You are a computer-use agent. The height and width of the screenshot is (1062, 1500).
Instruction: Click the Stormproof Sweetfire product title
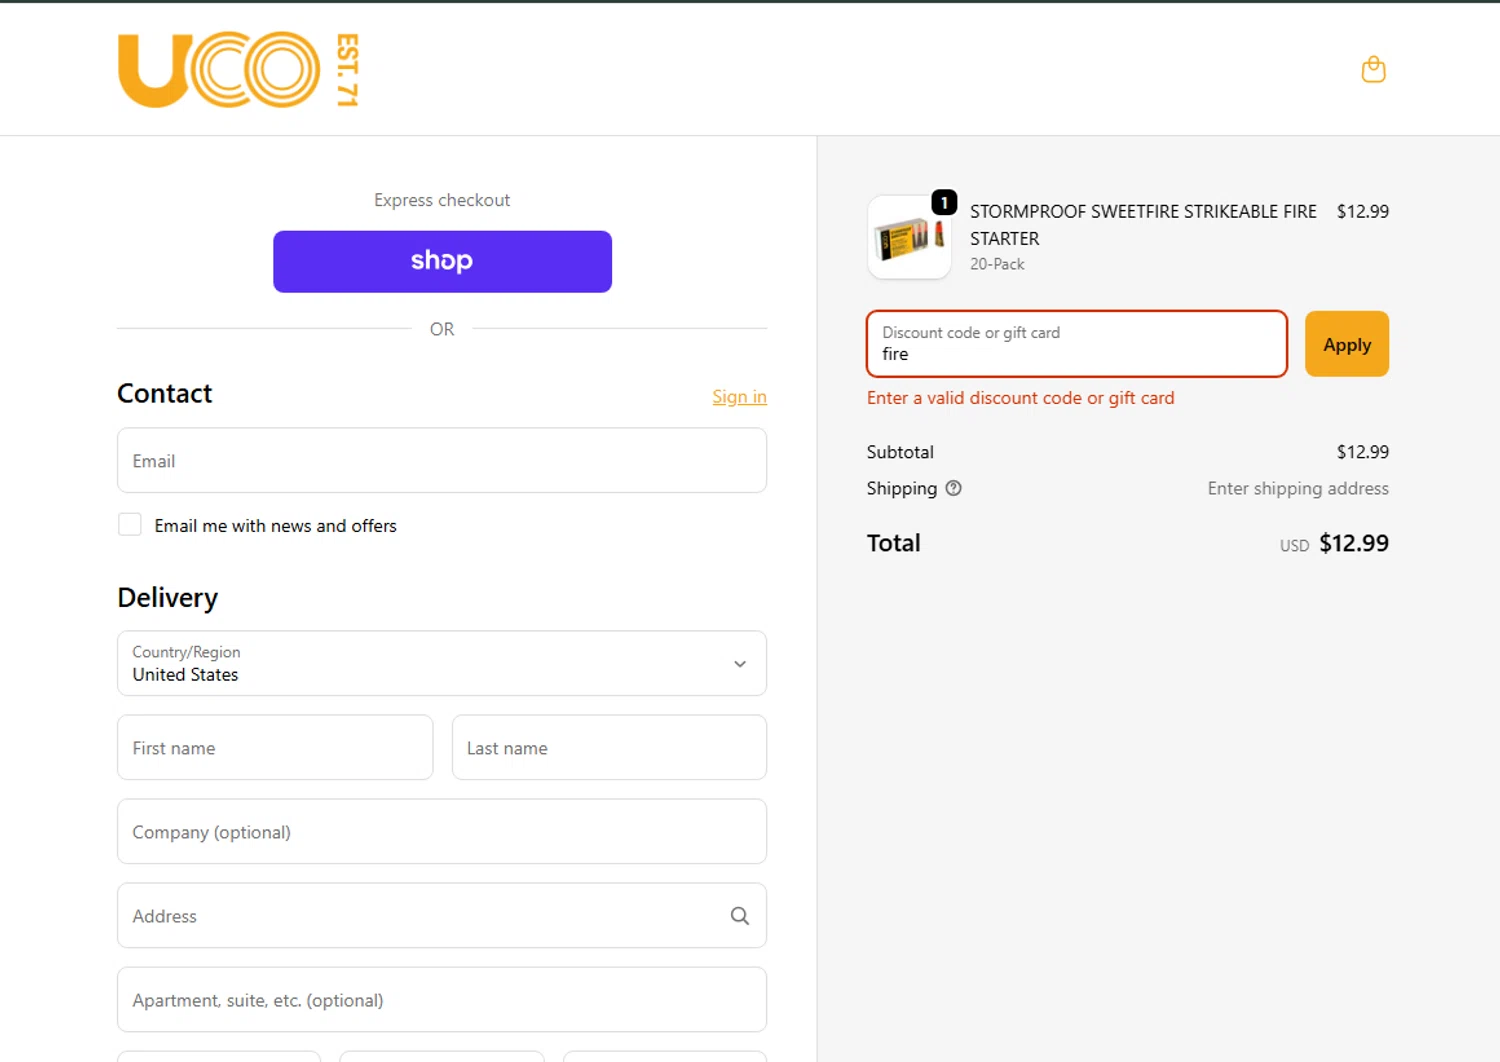click(1143, 225)
